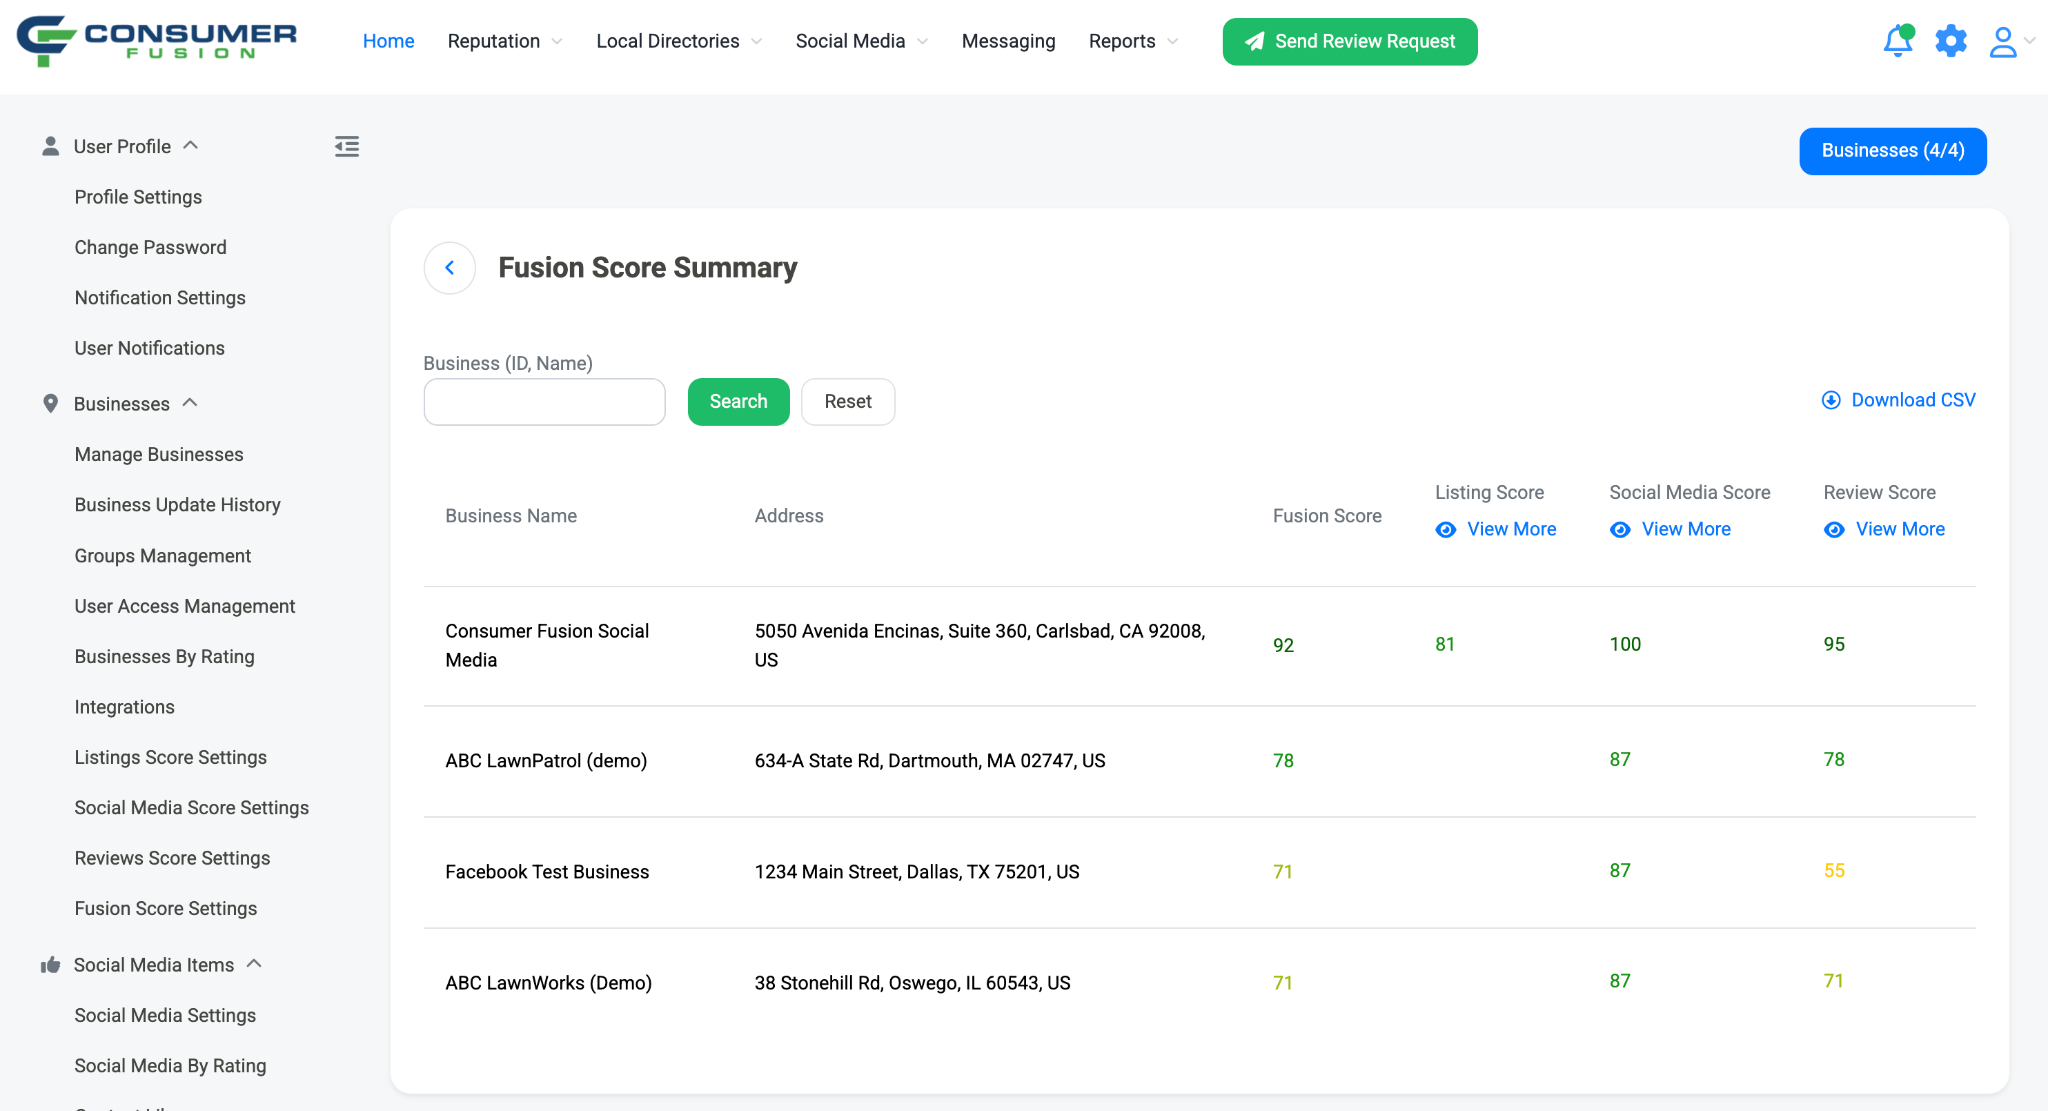
Task: Select Groups Management in the sidebar
Action: 163,556
